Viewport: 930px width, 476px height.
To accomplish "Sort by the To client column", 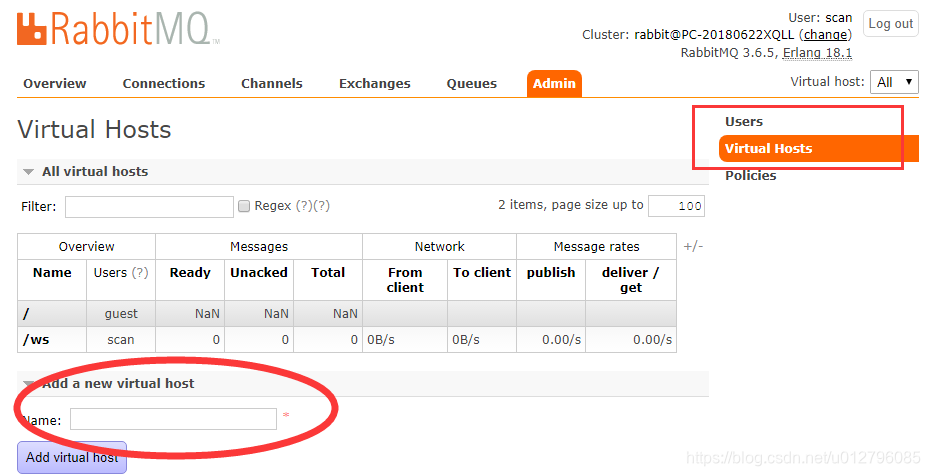I will 482,273.
